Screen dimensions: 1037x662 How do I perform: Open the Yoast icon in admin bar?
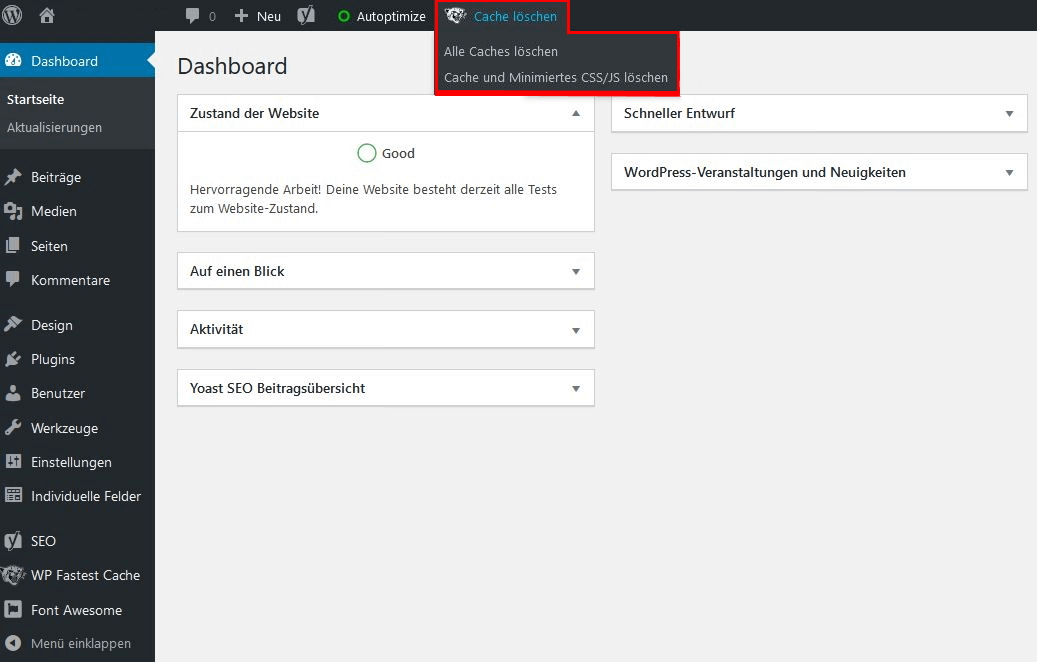[x=306, y=16]
